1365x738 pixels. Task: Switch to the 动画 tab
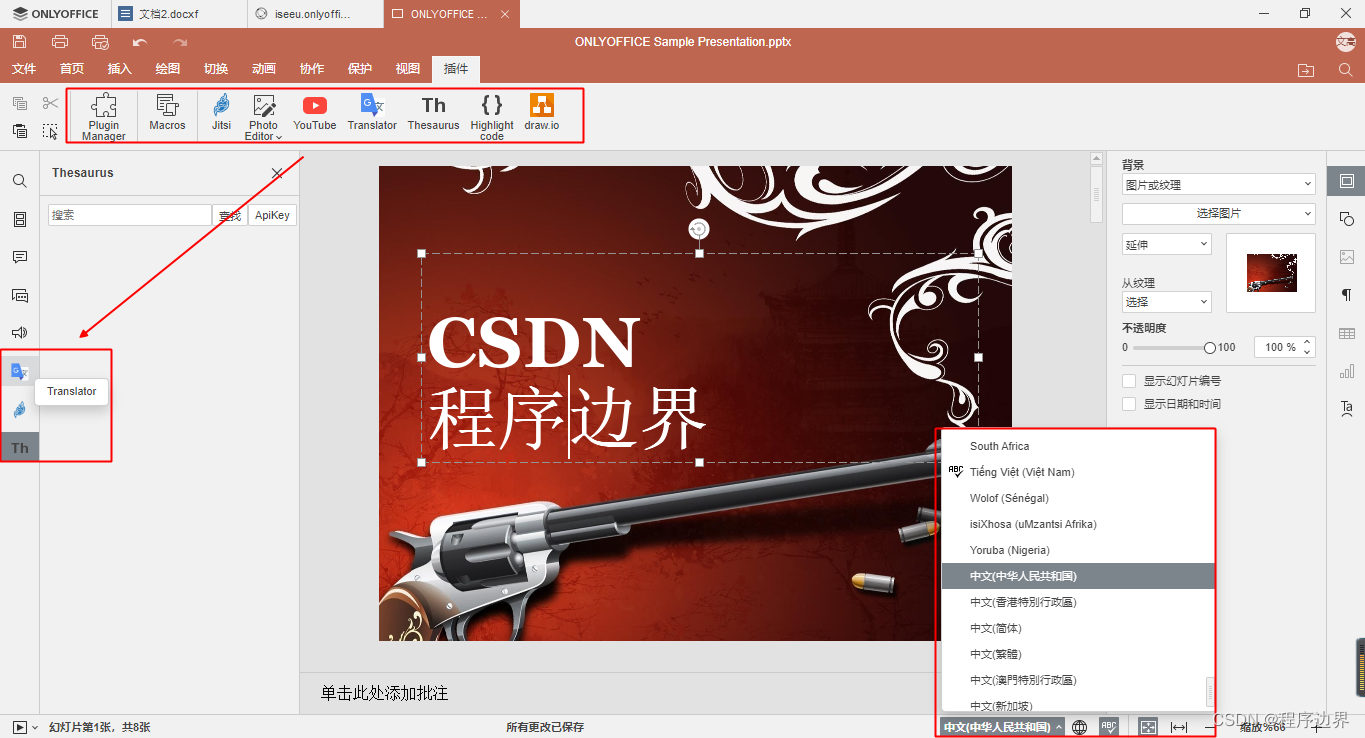tap(264, 69)
